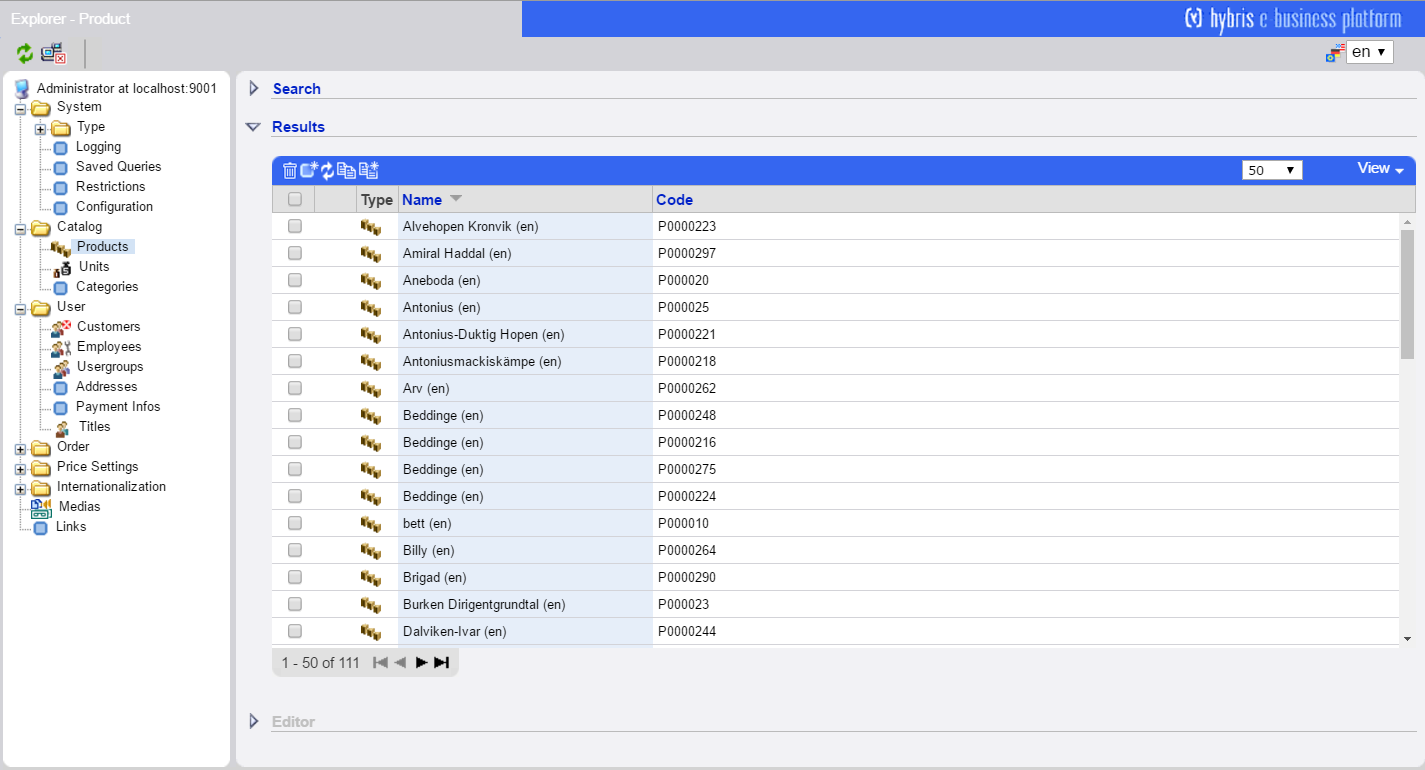Check the Antoniusmackiskämpe row checkbox
This screenshot has width=1425, height=770.
(x=295, y=361)
